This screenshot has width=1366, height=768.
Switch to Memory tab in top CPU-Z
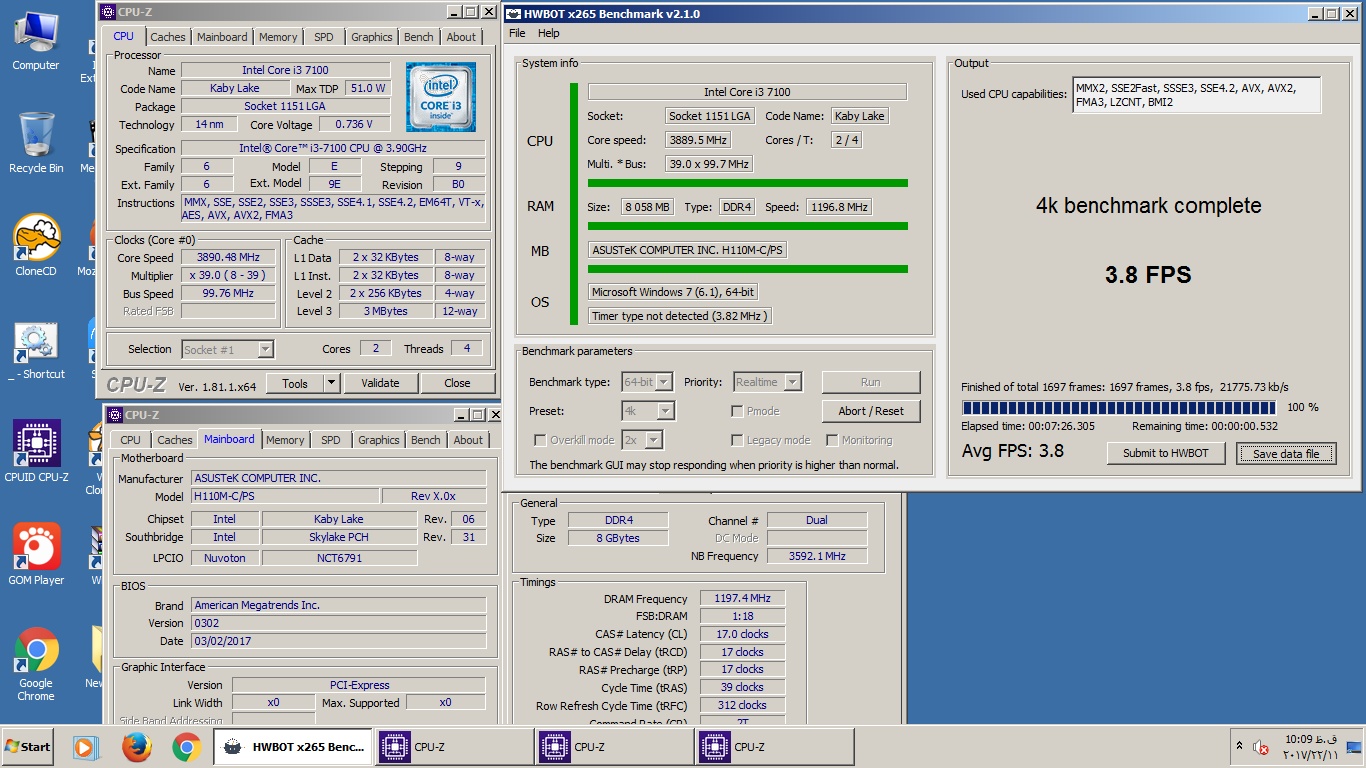click(x=278, y=37)
